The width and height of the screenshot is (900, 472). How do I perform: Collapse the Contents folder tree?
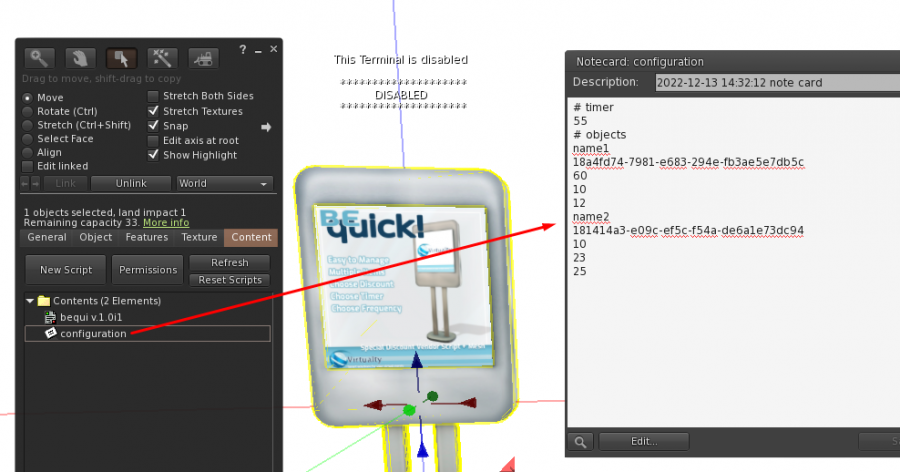[30, 301]
